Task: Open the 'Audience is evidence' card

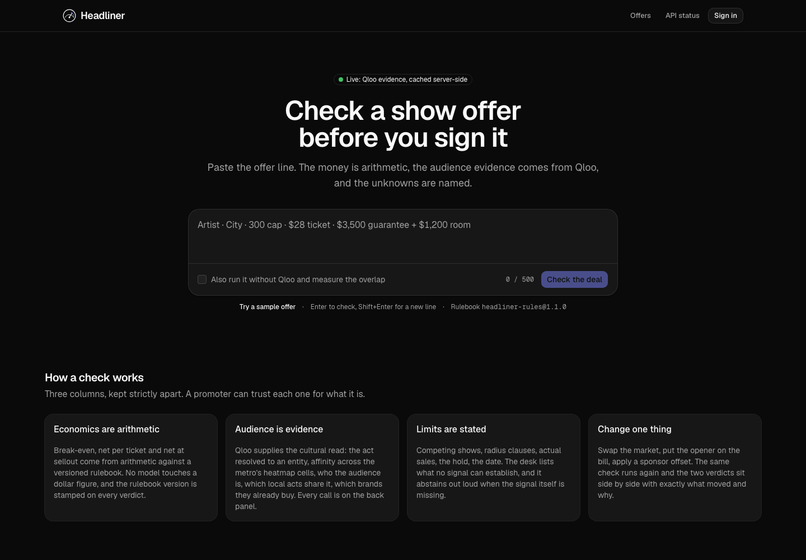Action: tap(312, 467)
